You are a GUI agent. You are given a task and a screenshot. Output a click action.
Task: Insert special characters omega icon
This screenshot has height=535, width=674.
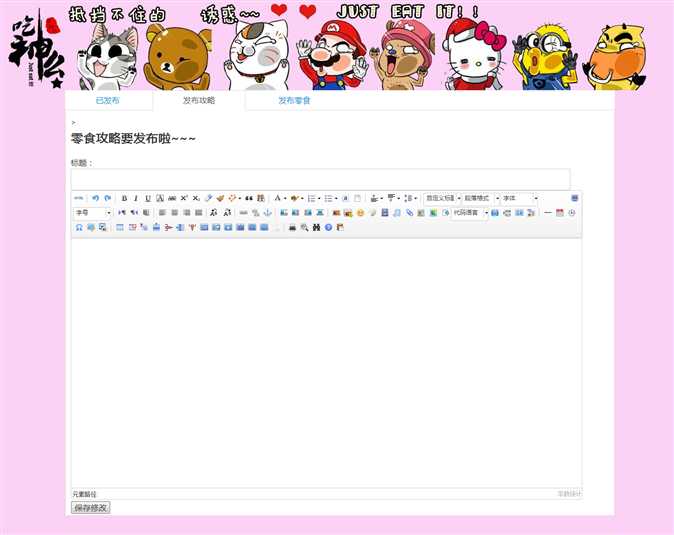[79, 227]
